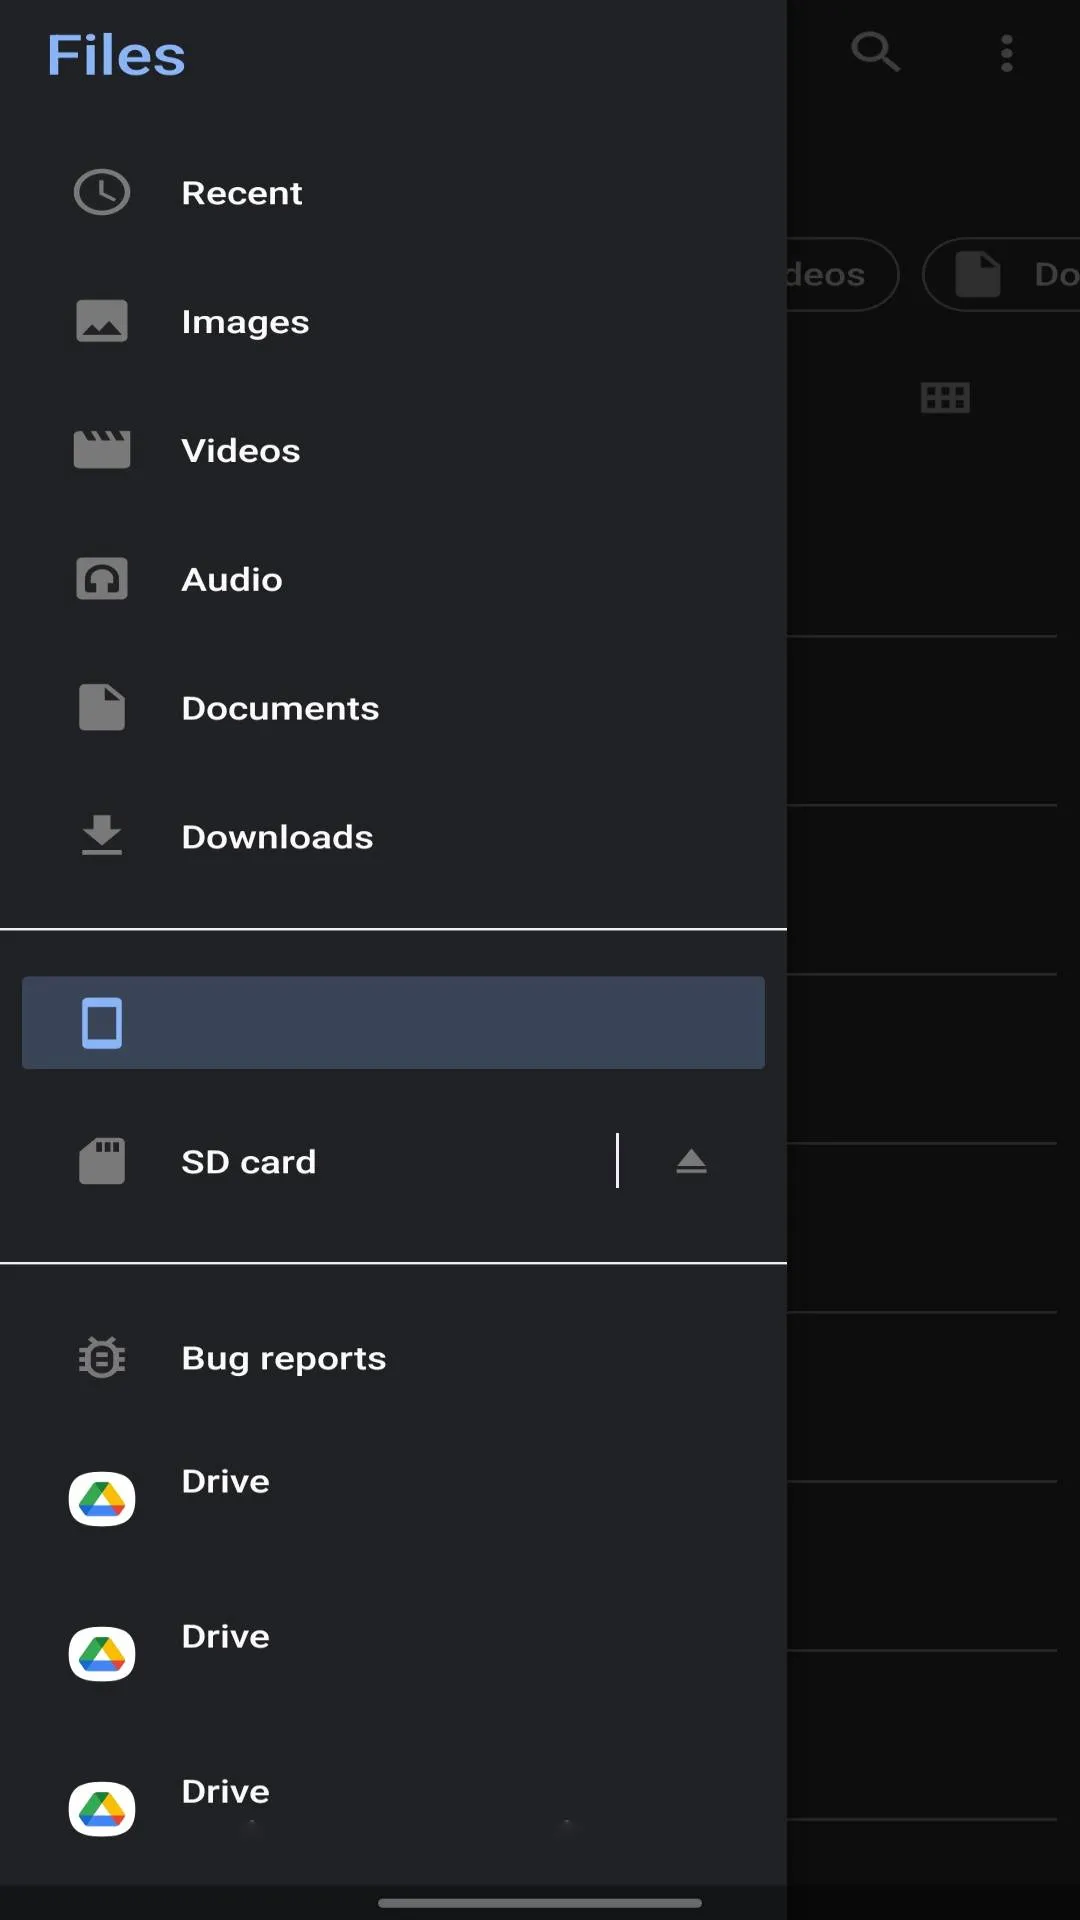Tap the partially visible Videos filter chip
This screenshot has height=1920, width=1080.
coord(842,274)
